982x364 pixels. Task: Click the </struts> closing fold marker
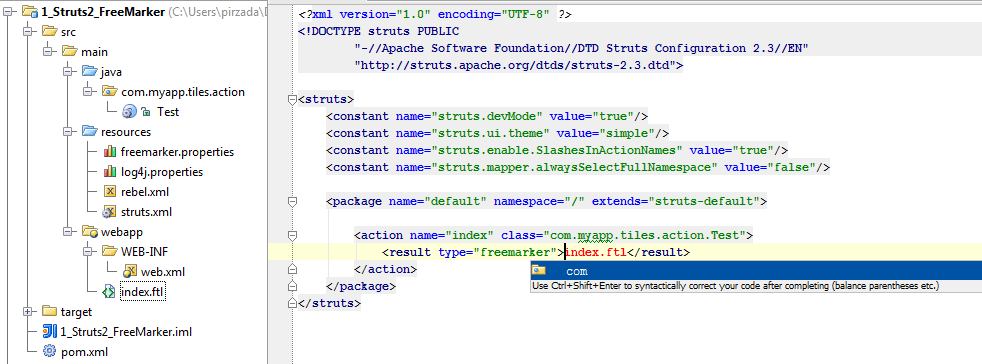point(291,303)
